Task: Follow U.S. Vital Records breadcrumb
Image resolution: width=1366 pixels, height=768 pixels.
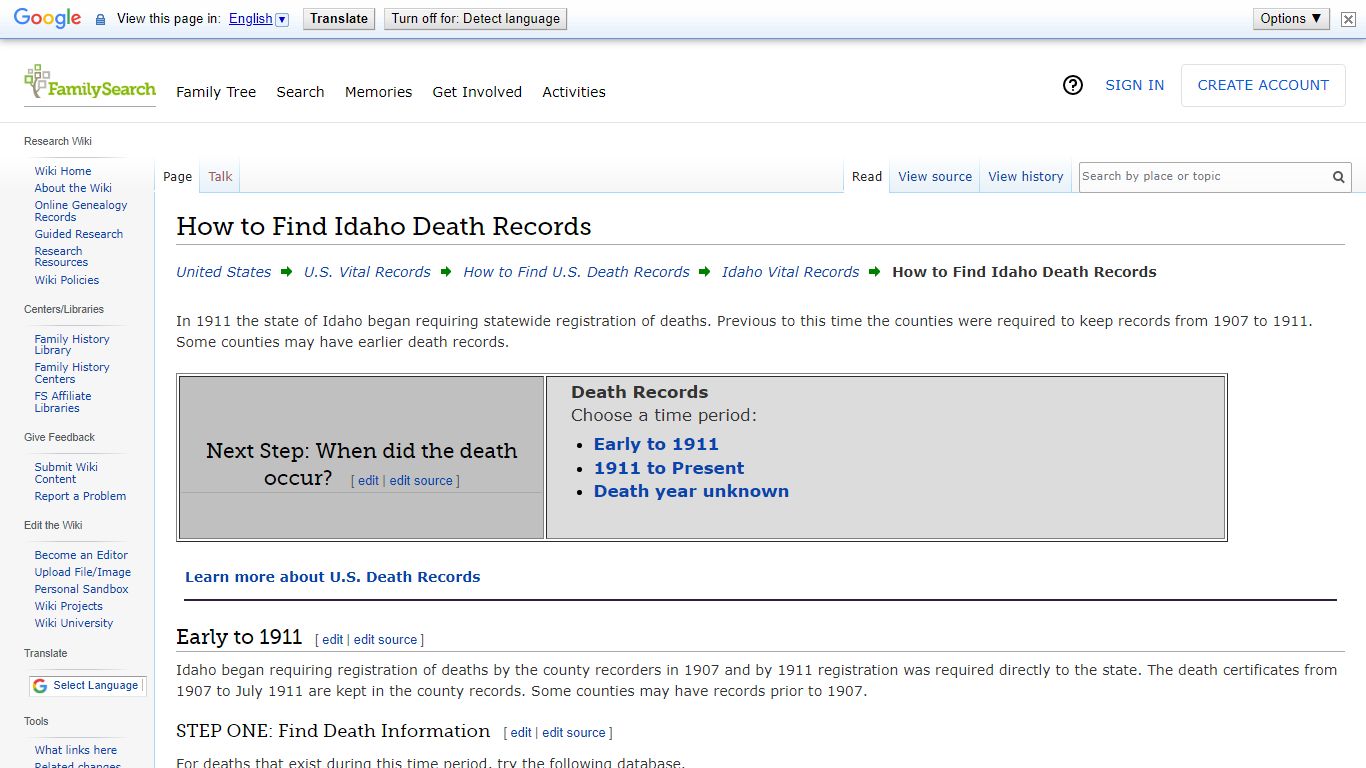Action: pyautogui.click(x=367, y=272)
